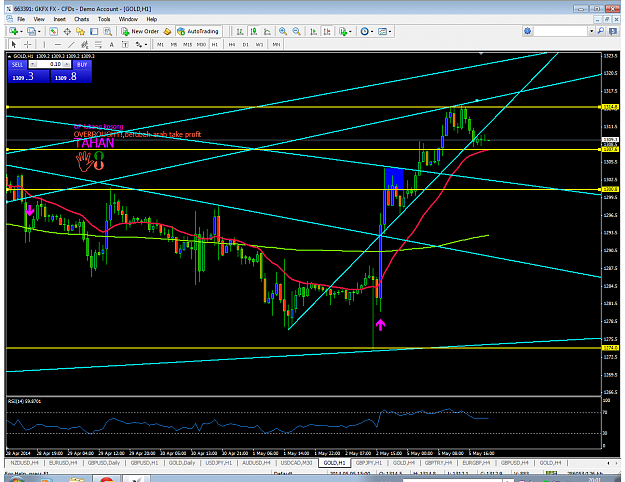
Task: Select the vertical line tool
Action: (x=44, y=44)
